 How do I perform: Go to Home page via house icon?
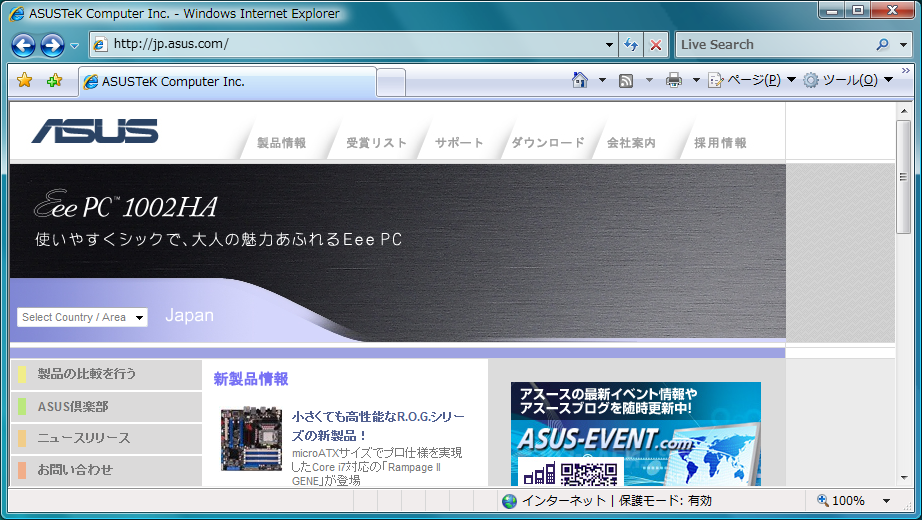580,80
